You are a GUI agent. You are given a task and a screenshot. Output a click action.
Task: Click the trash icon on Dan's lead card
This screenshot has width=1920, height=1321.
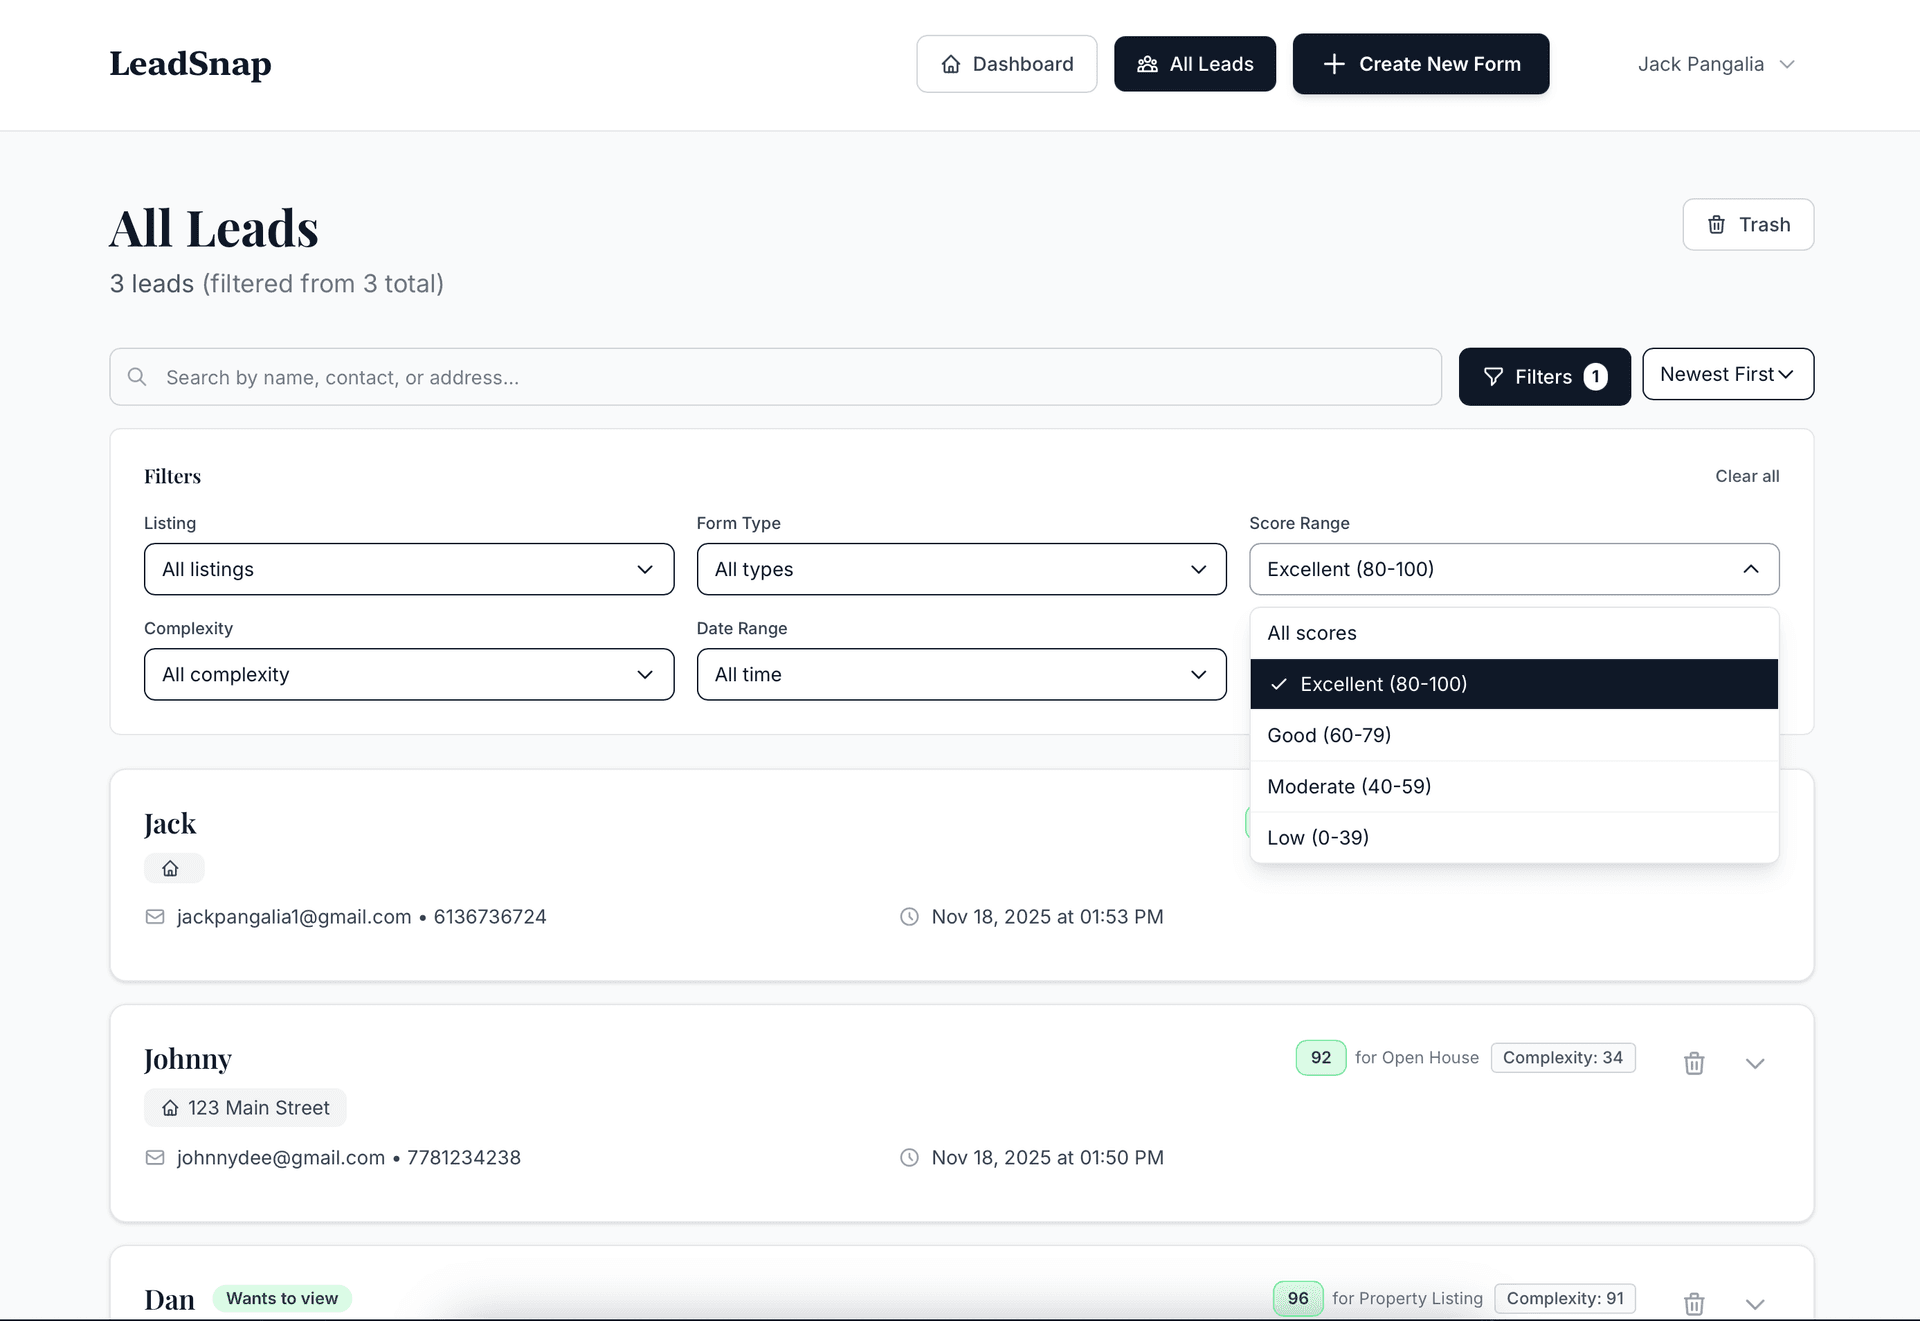coord(1693,1303)
